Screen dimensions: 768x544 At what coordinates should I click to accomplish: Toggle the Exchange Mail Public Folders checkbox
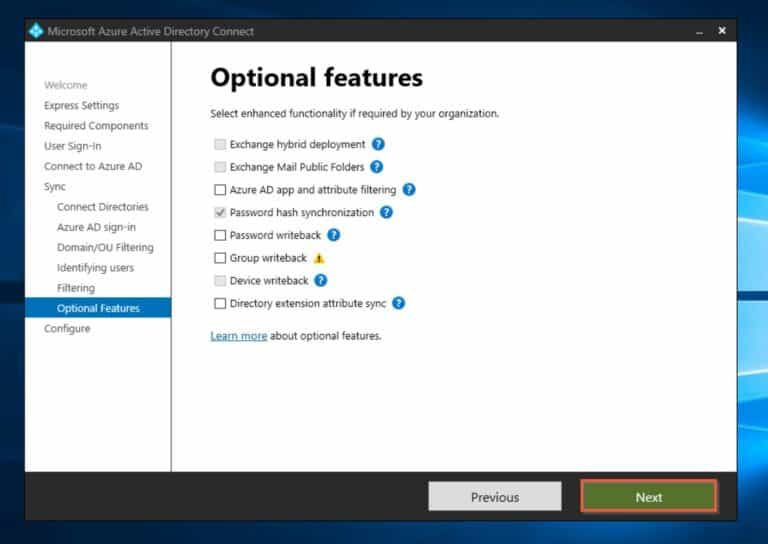pyautogui.click(x=220, y=167)
